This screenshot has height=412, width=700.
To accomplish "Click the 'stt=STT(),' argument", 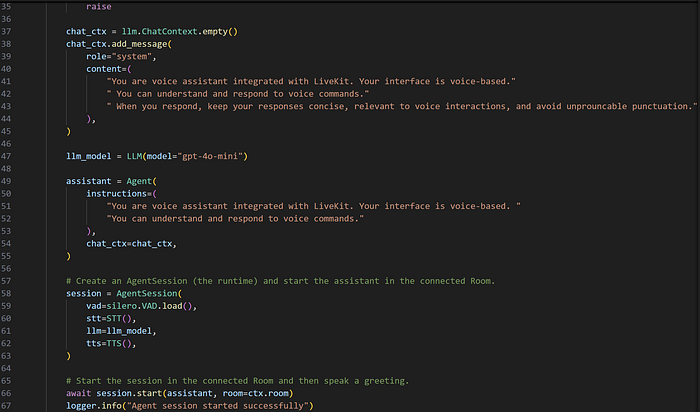I will [111, 319].
